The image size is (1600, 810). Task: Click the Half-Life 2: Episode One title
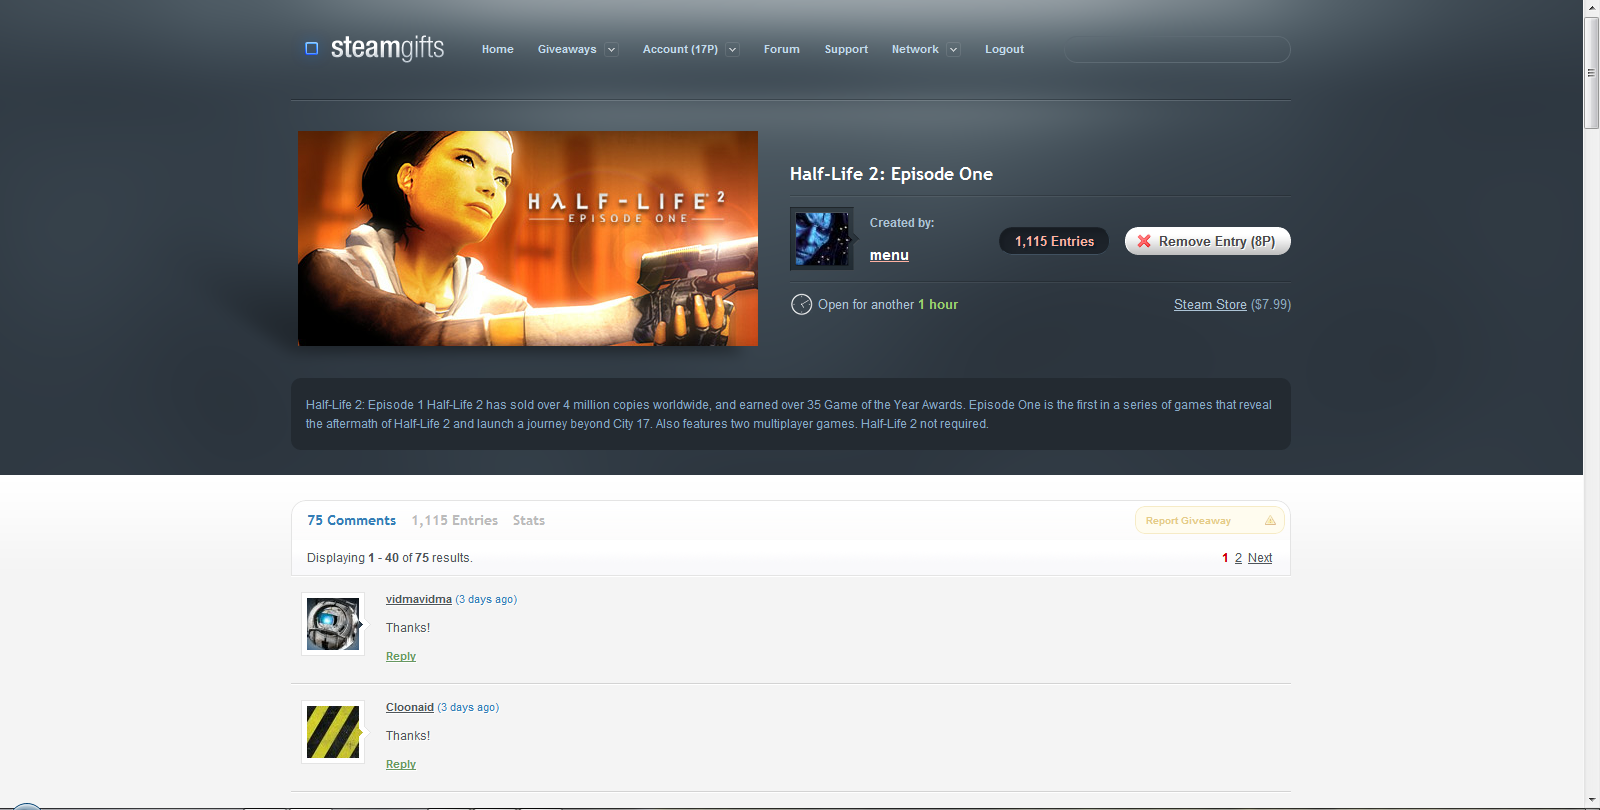[891, 174]
